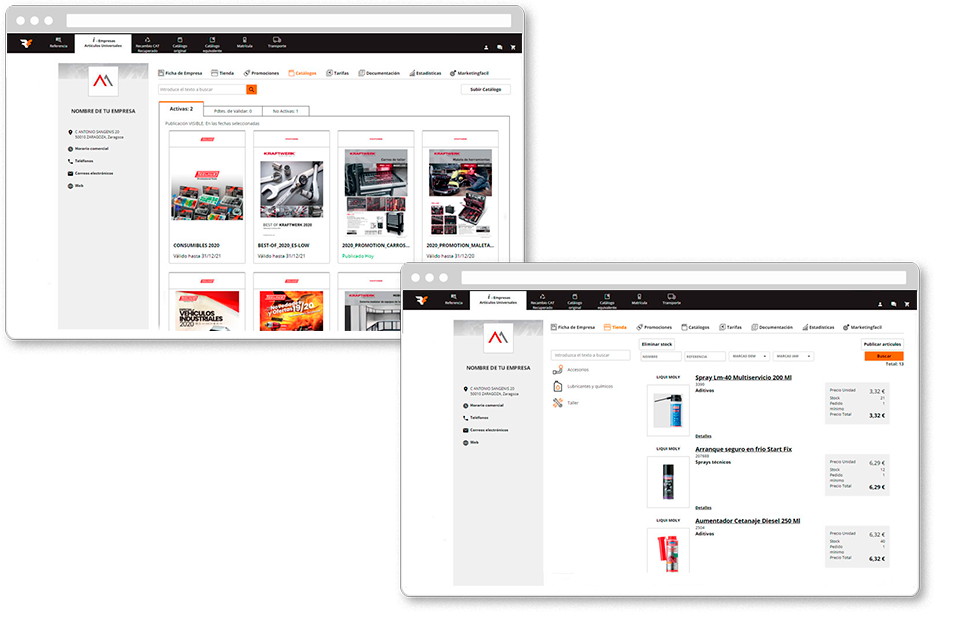Image resolution: width=953 pixels, height=644 pixels.
Task: Open the Accesorios category icon
Action: pyautogui.click(x=558, y=370)
